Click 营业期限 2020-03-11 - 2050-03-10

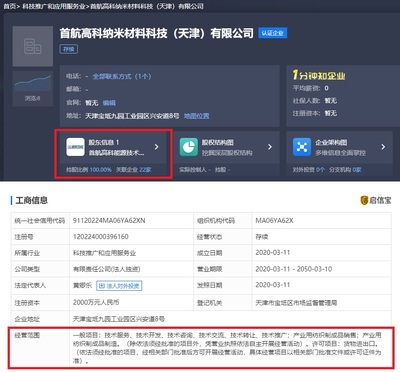click(294, 269)
